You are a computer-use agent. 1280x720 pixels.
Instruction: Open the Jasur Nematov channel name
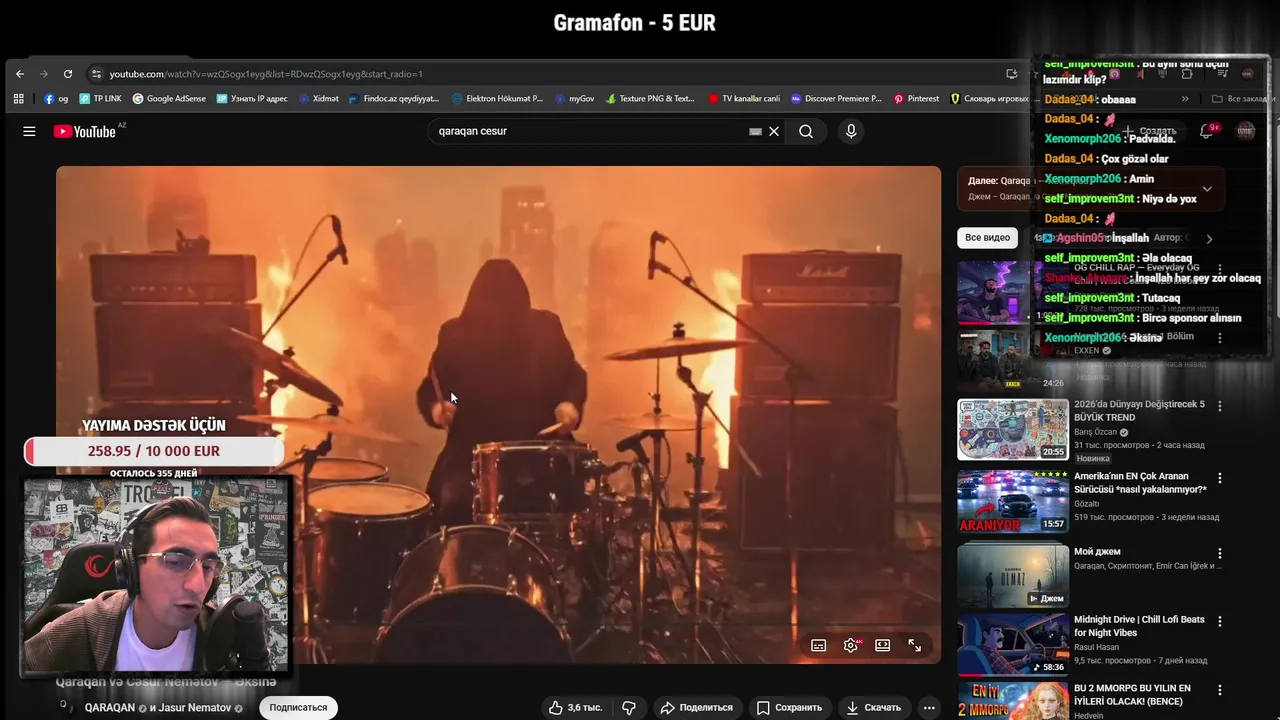tap(195, 708)
